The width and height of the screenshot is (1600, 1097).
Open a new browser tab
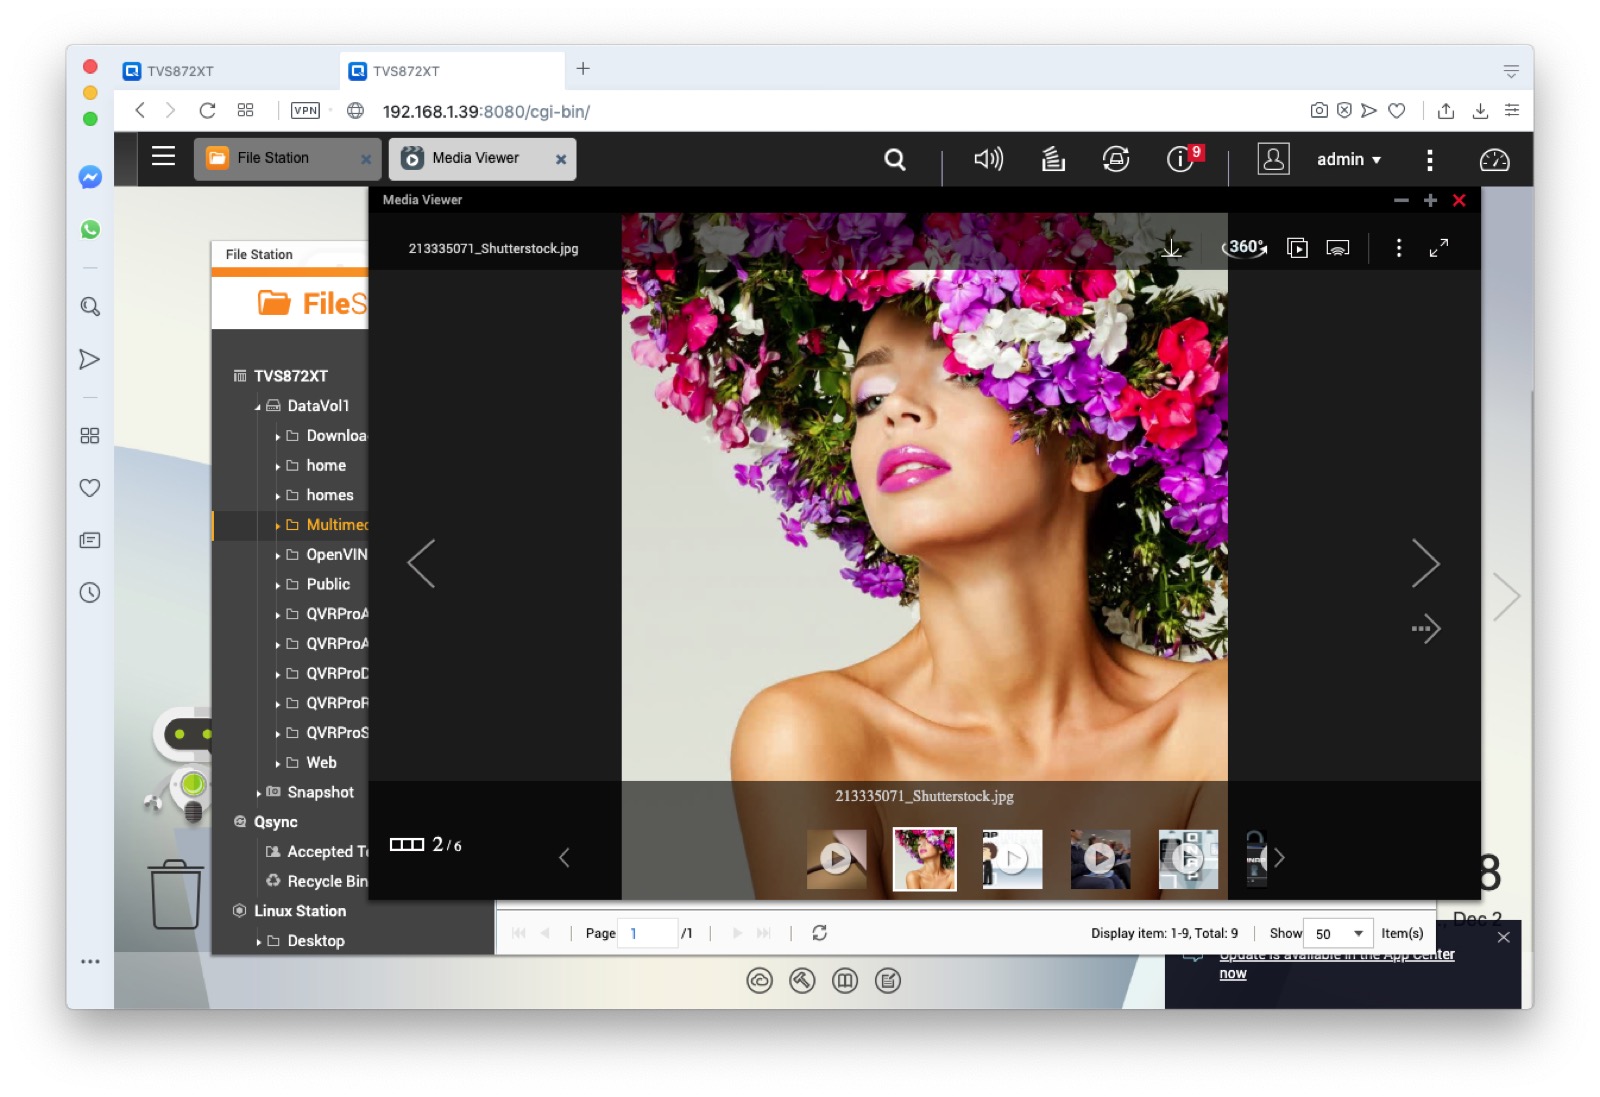tap(583, 69)
